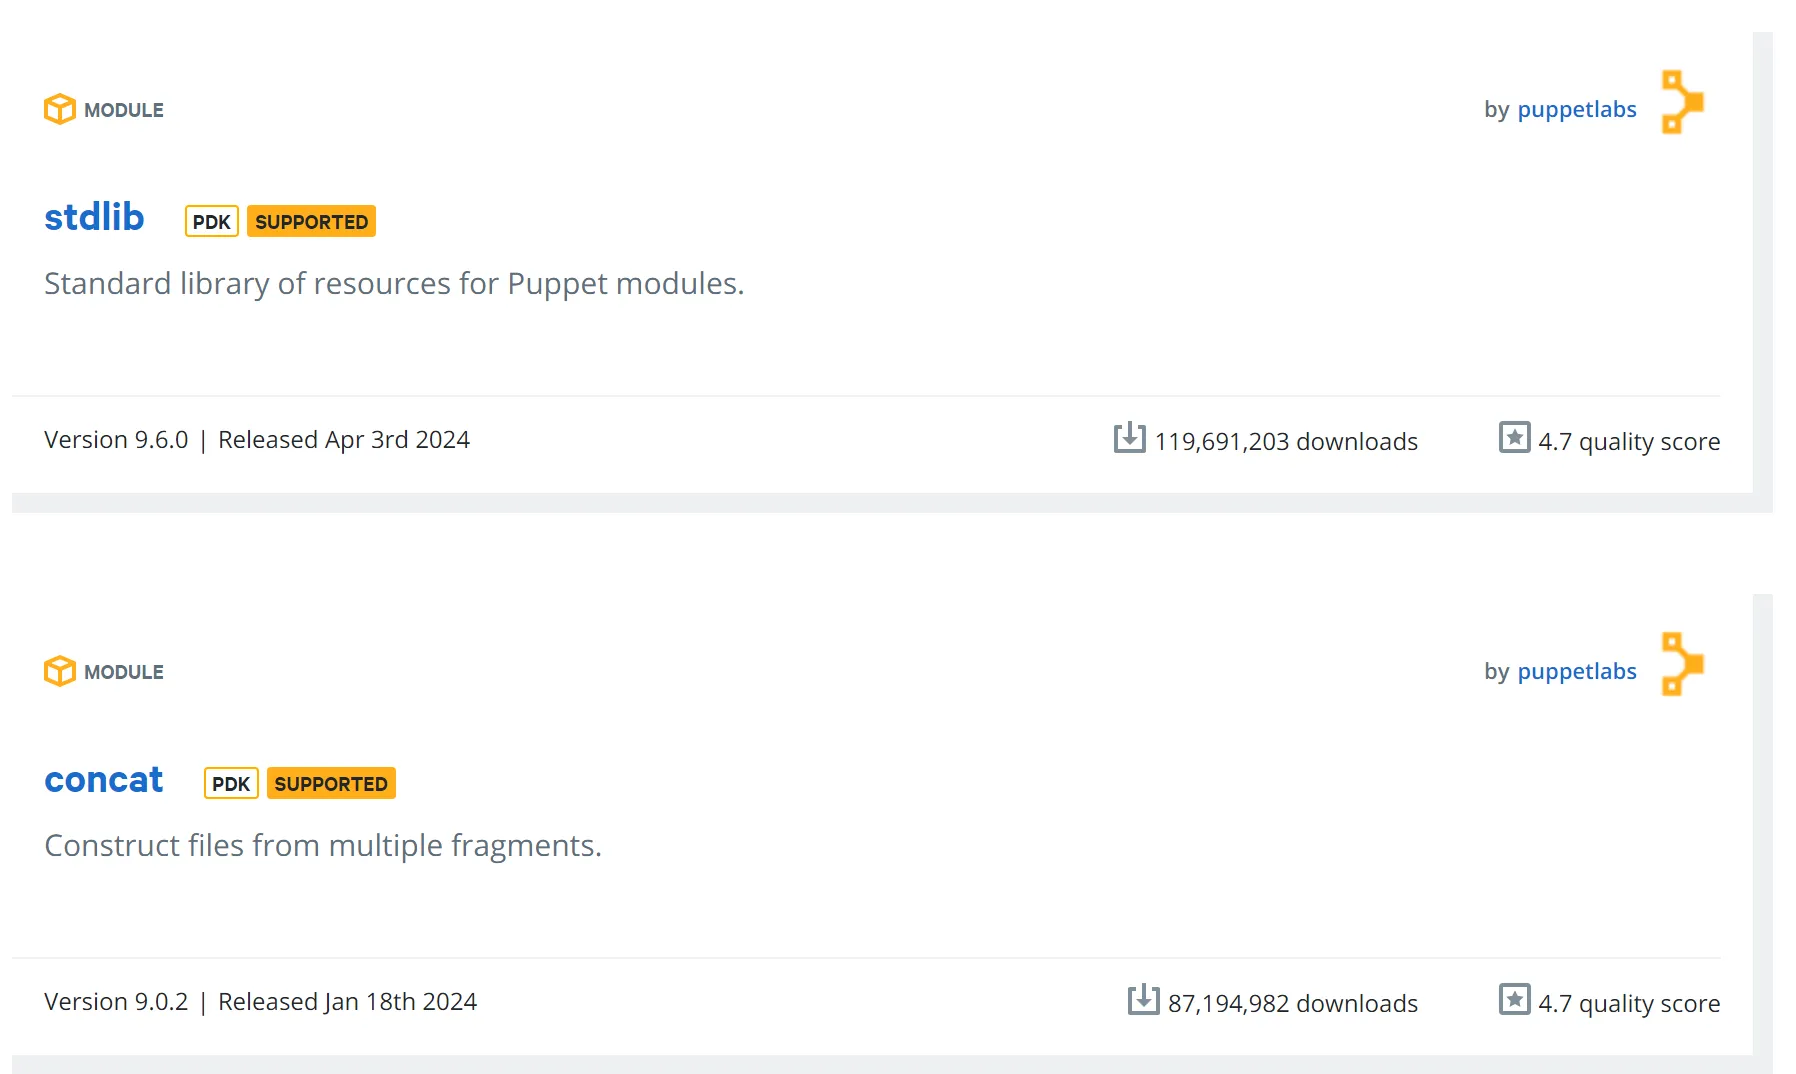Click the stdlib description text
Screen dimensions: 1796x1074
pyautogui.click(x=394, y=284)
